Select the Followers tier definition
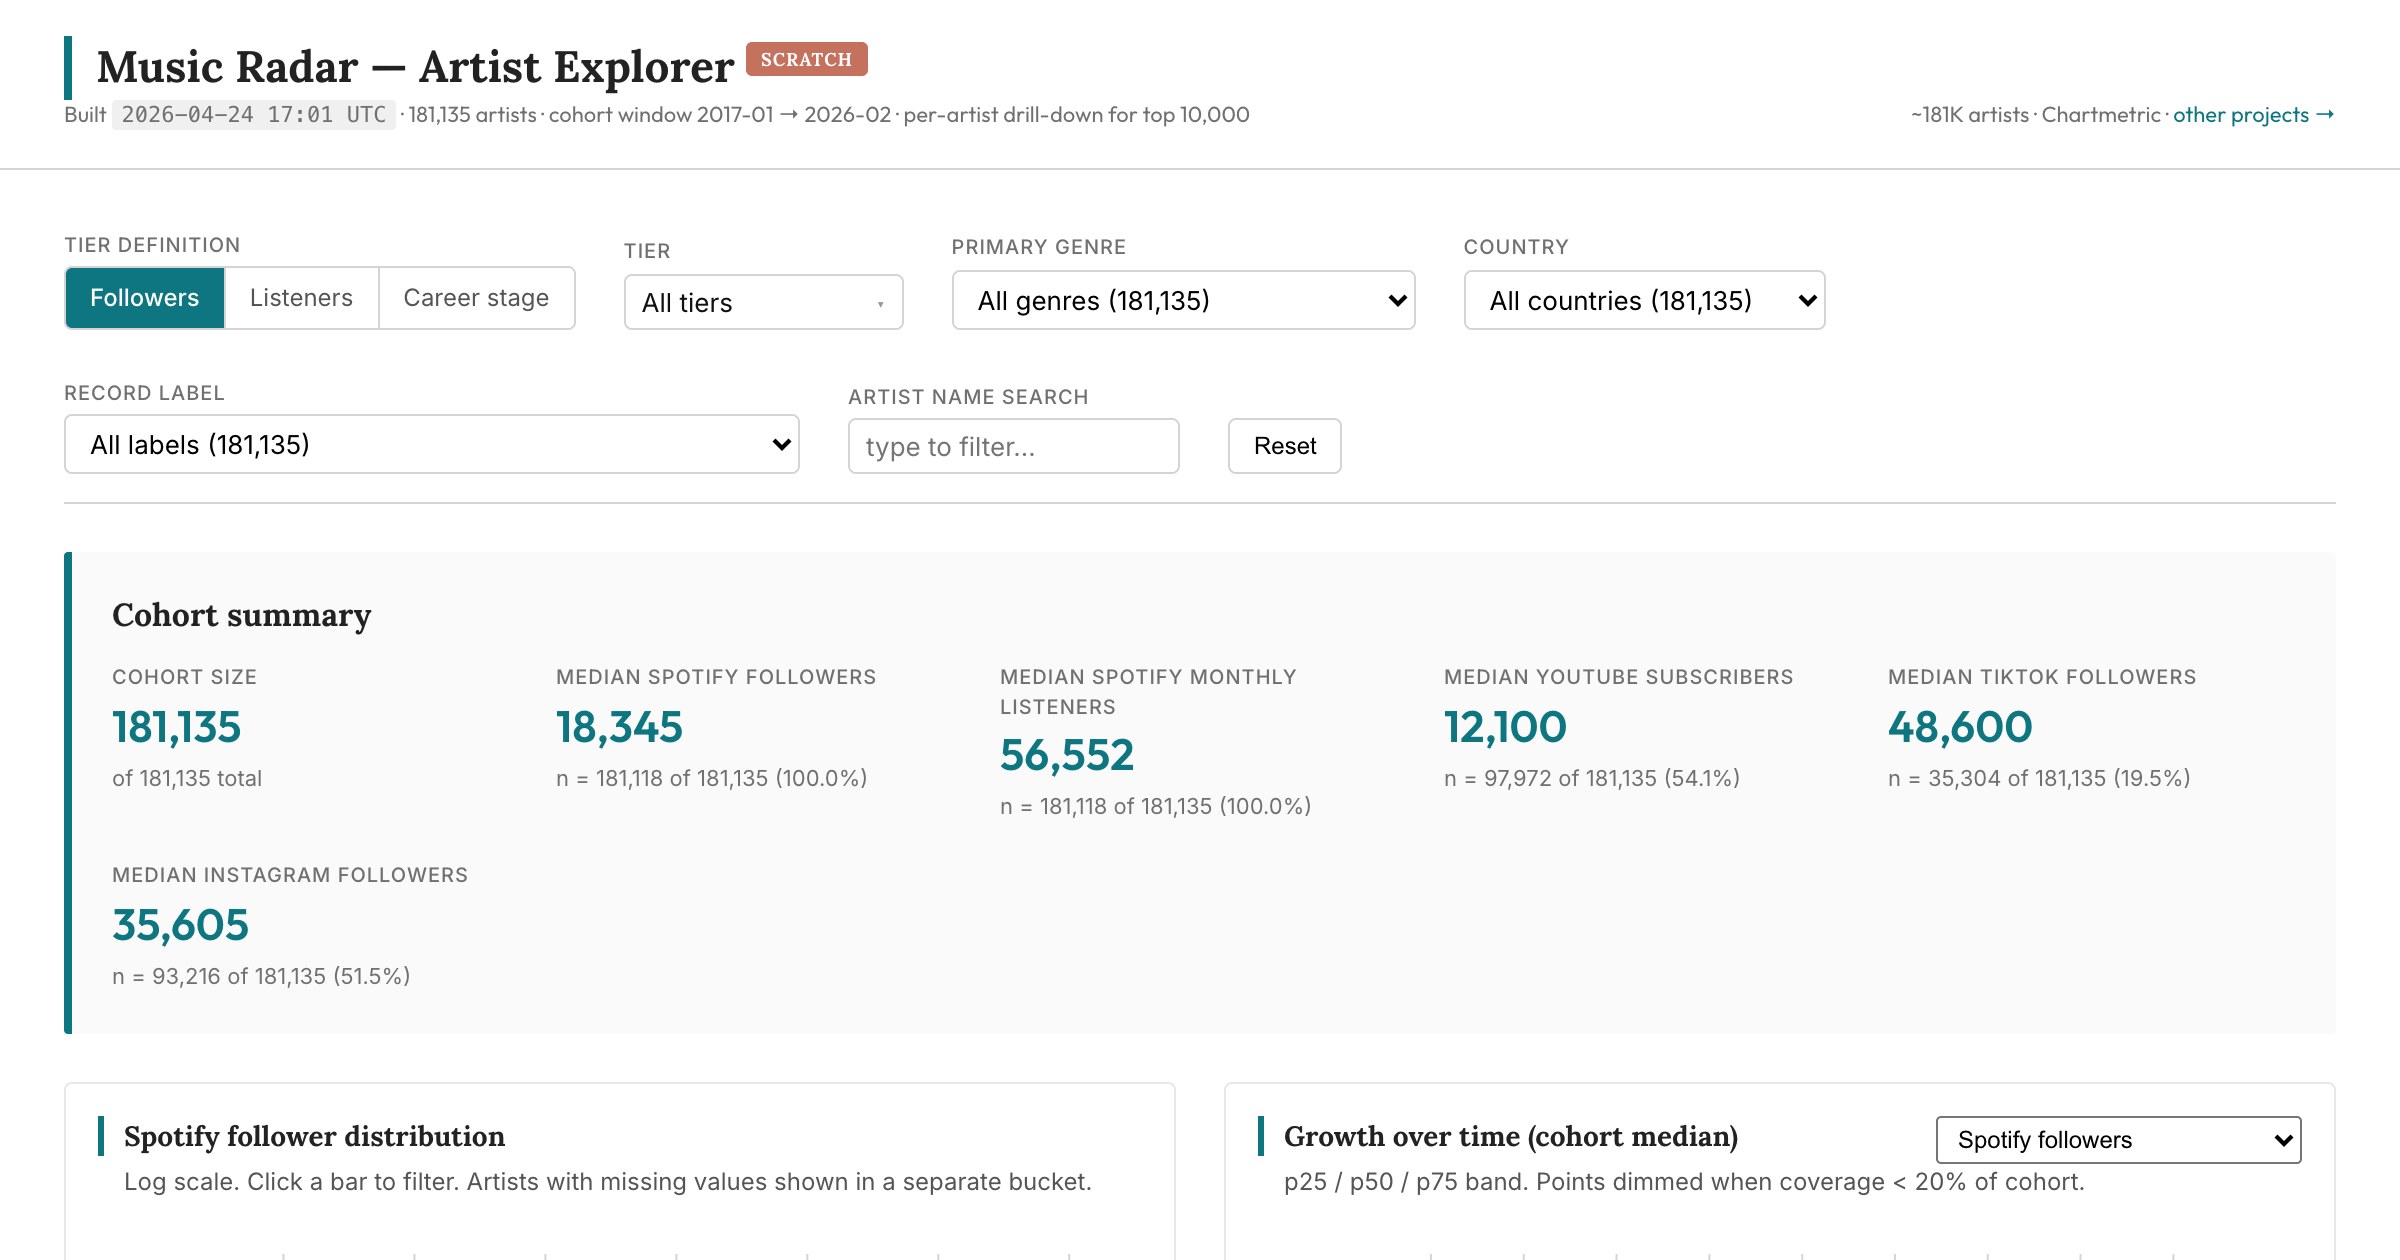The width and height of the screenshot is (2400, 1260). [x=145, y=298]
